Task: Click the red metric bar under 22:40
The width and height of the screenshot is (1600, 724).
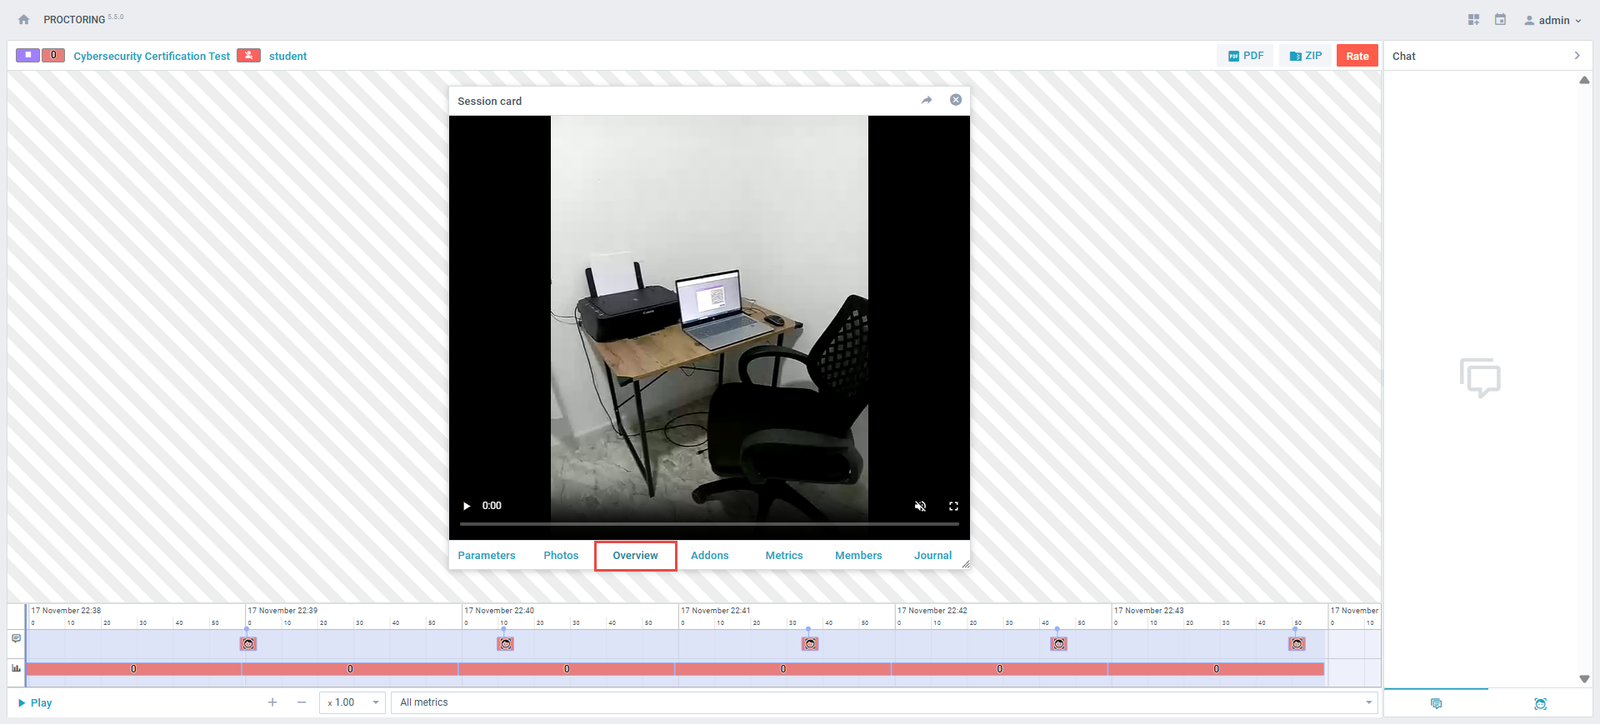Action: pyautogui.click(x=567, y=669)
